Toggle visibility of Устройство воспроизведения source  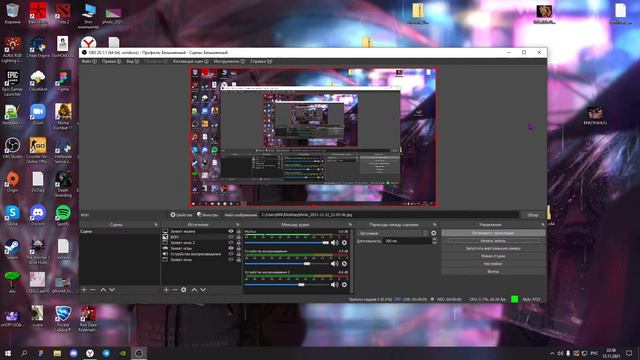click(x=231, y=254)
